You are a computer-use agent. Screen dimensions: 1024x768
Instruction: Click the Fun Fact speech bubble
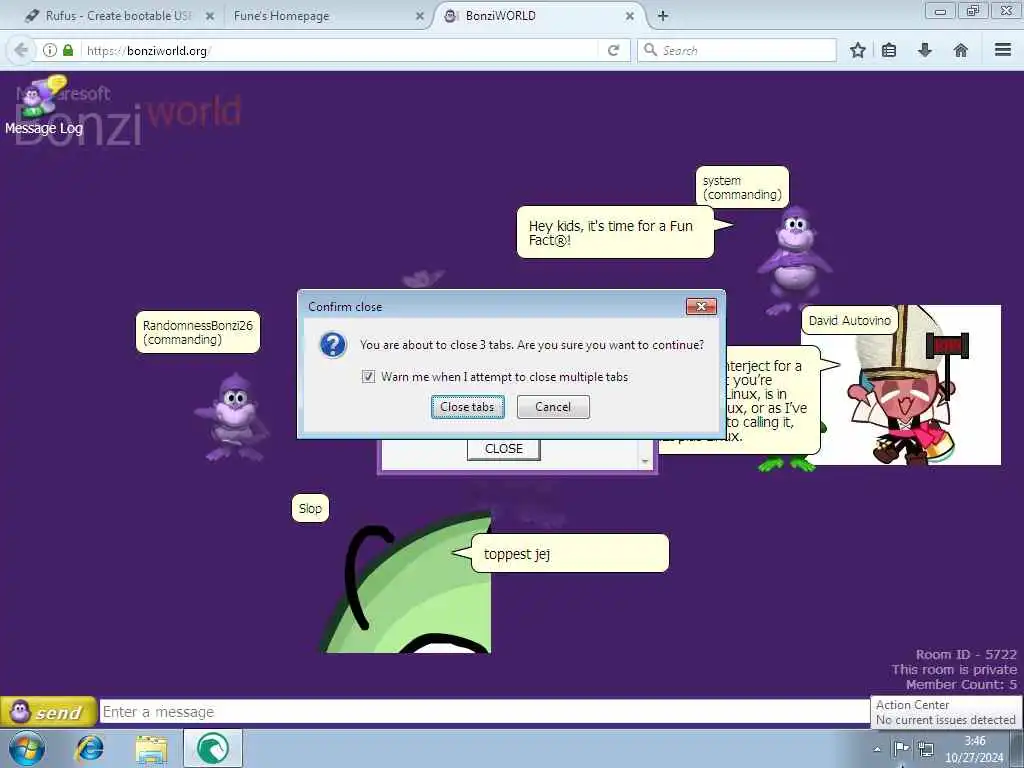coord(615,232)
